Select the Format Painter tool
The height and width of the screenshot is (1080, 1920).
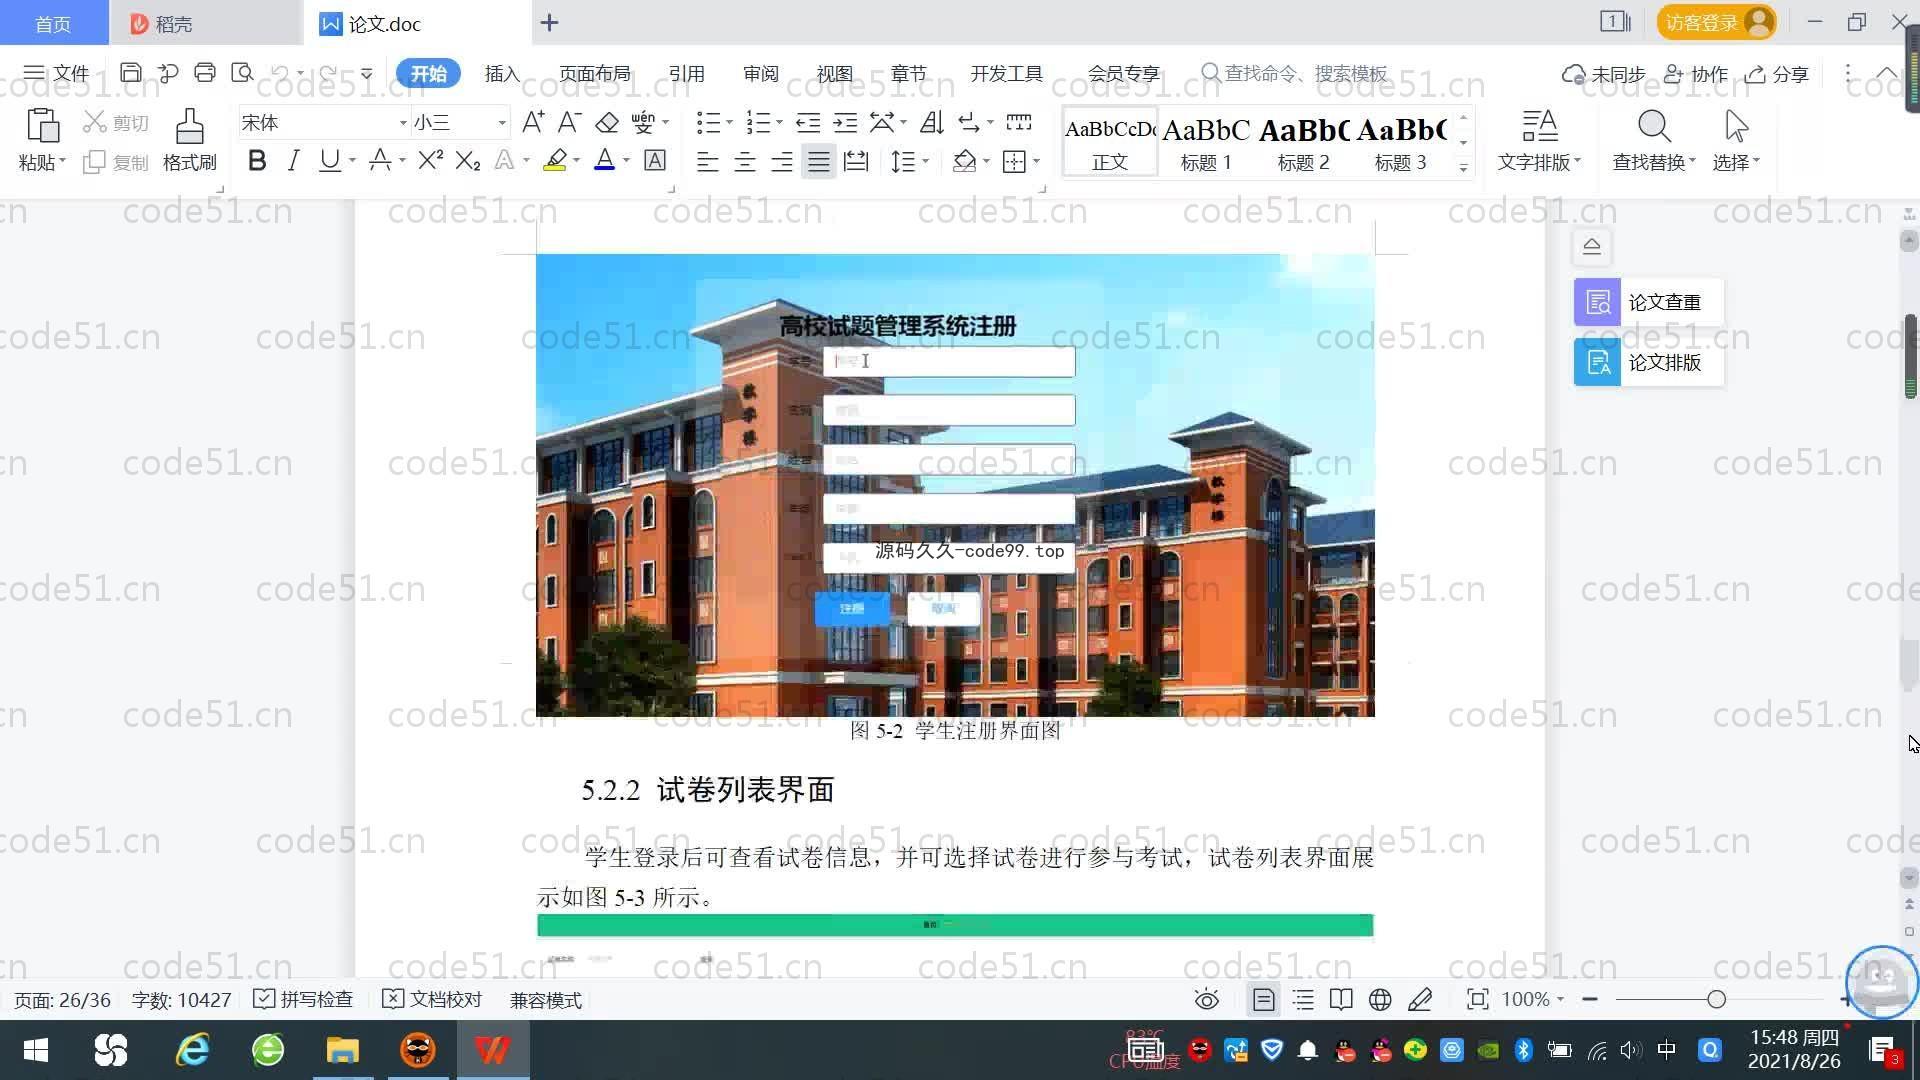[189, 139]
